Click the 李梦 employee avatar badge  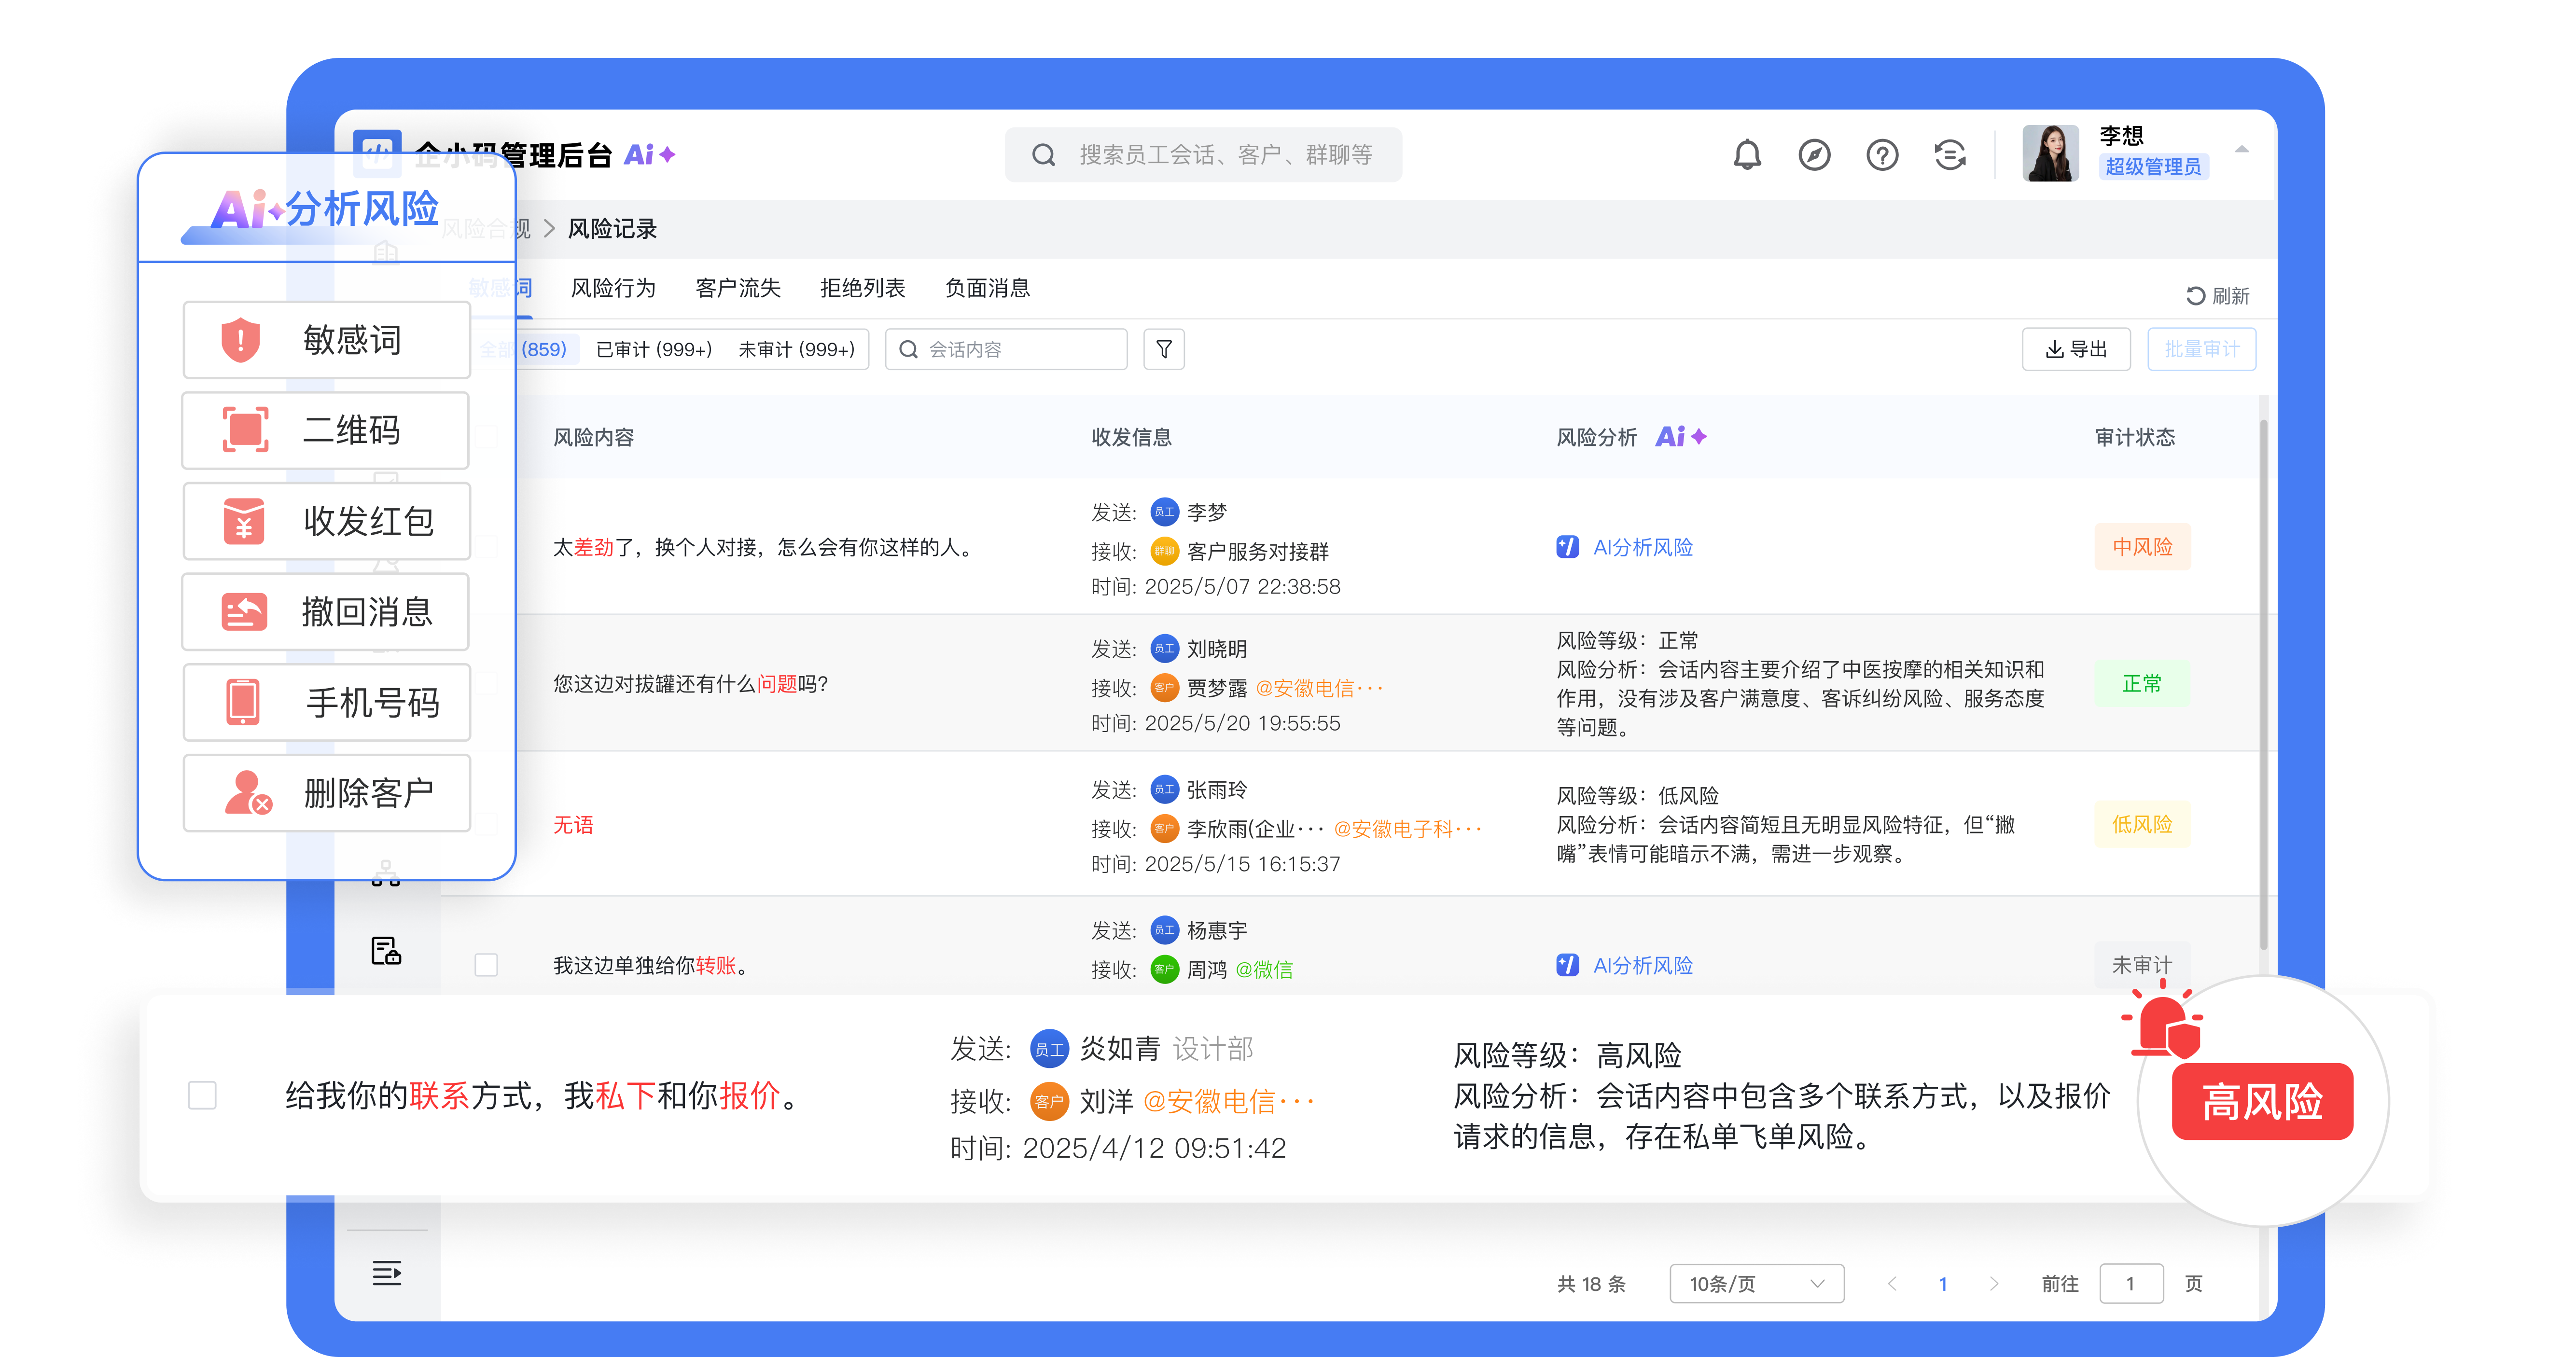point(1164,512)
